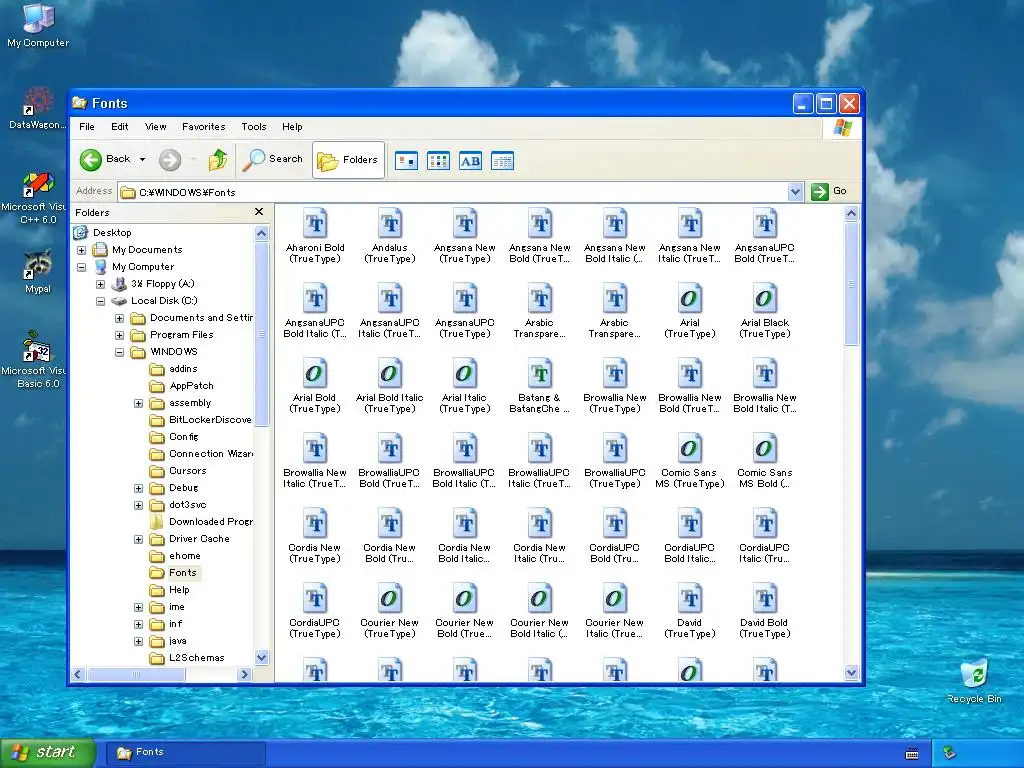Click the greyed Forward arrow icon
Screen dimensions: 1024x768
pyautogui.click(x=170, y=159)
